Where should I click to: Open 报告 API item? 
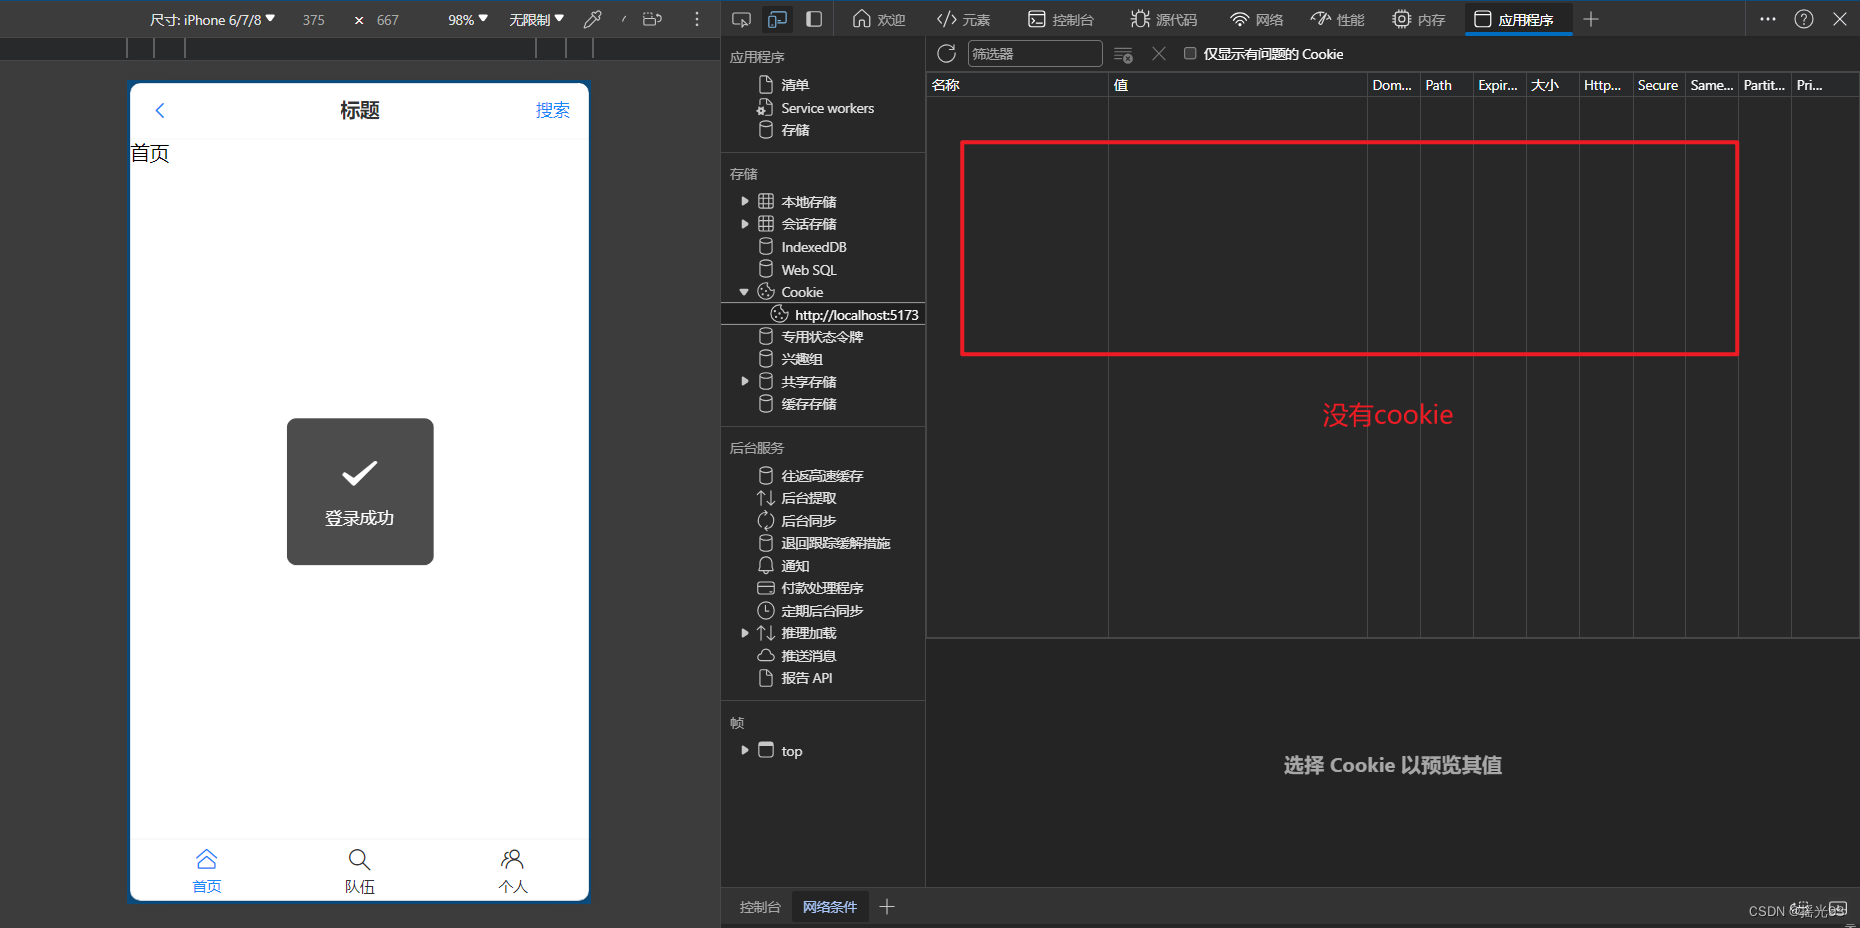806,678
